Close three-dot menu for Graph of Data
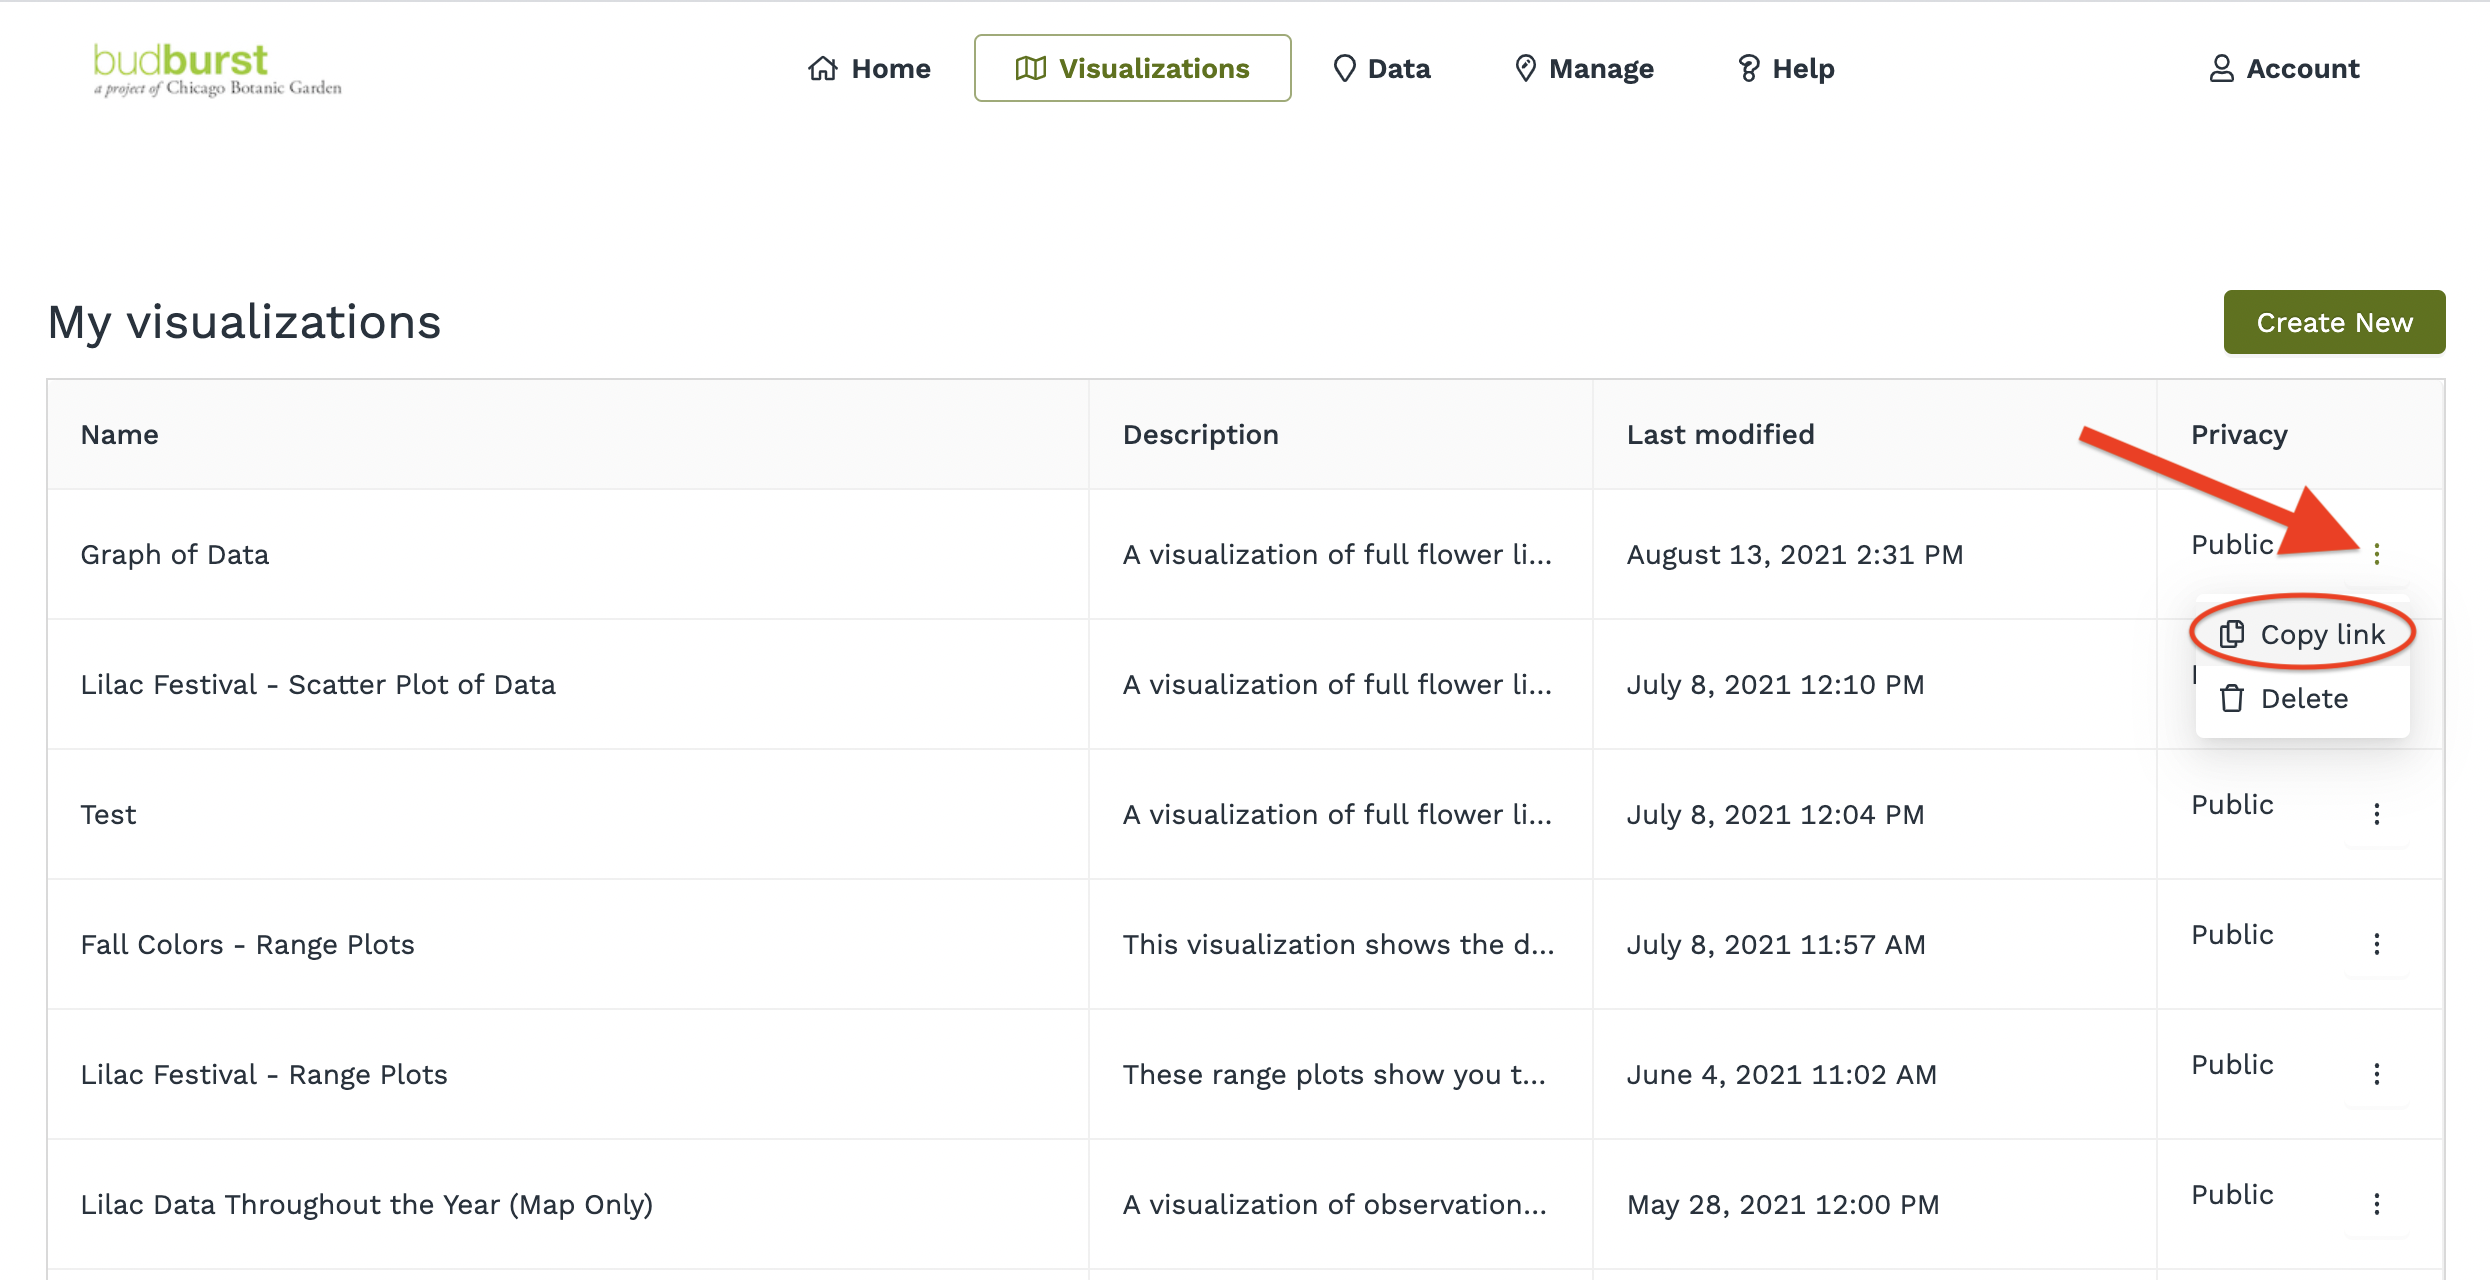This screenshot has height=1280, width=2490. (x=2376, y=553)
